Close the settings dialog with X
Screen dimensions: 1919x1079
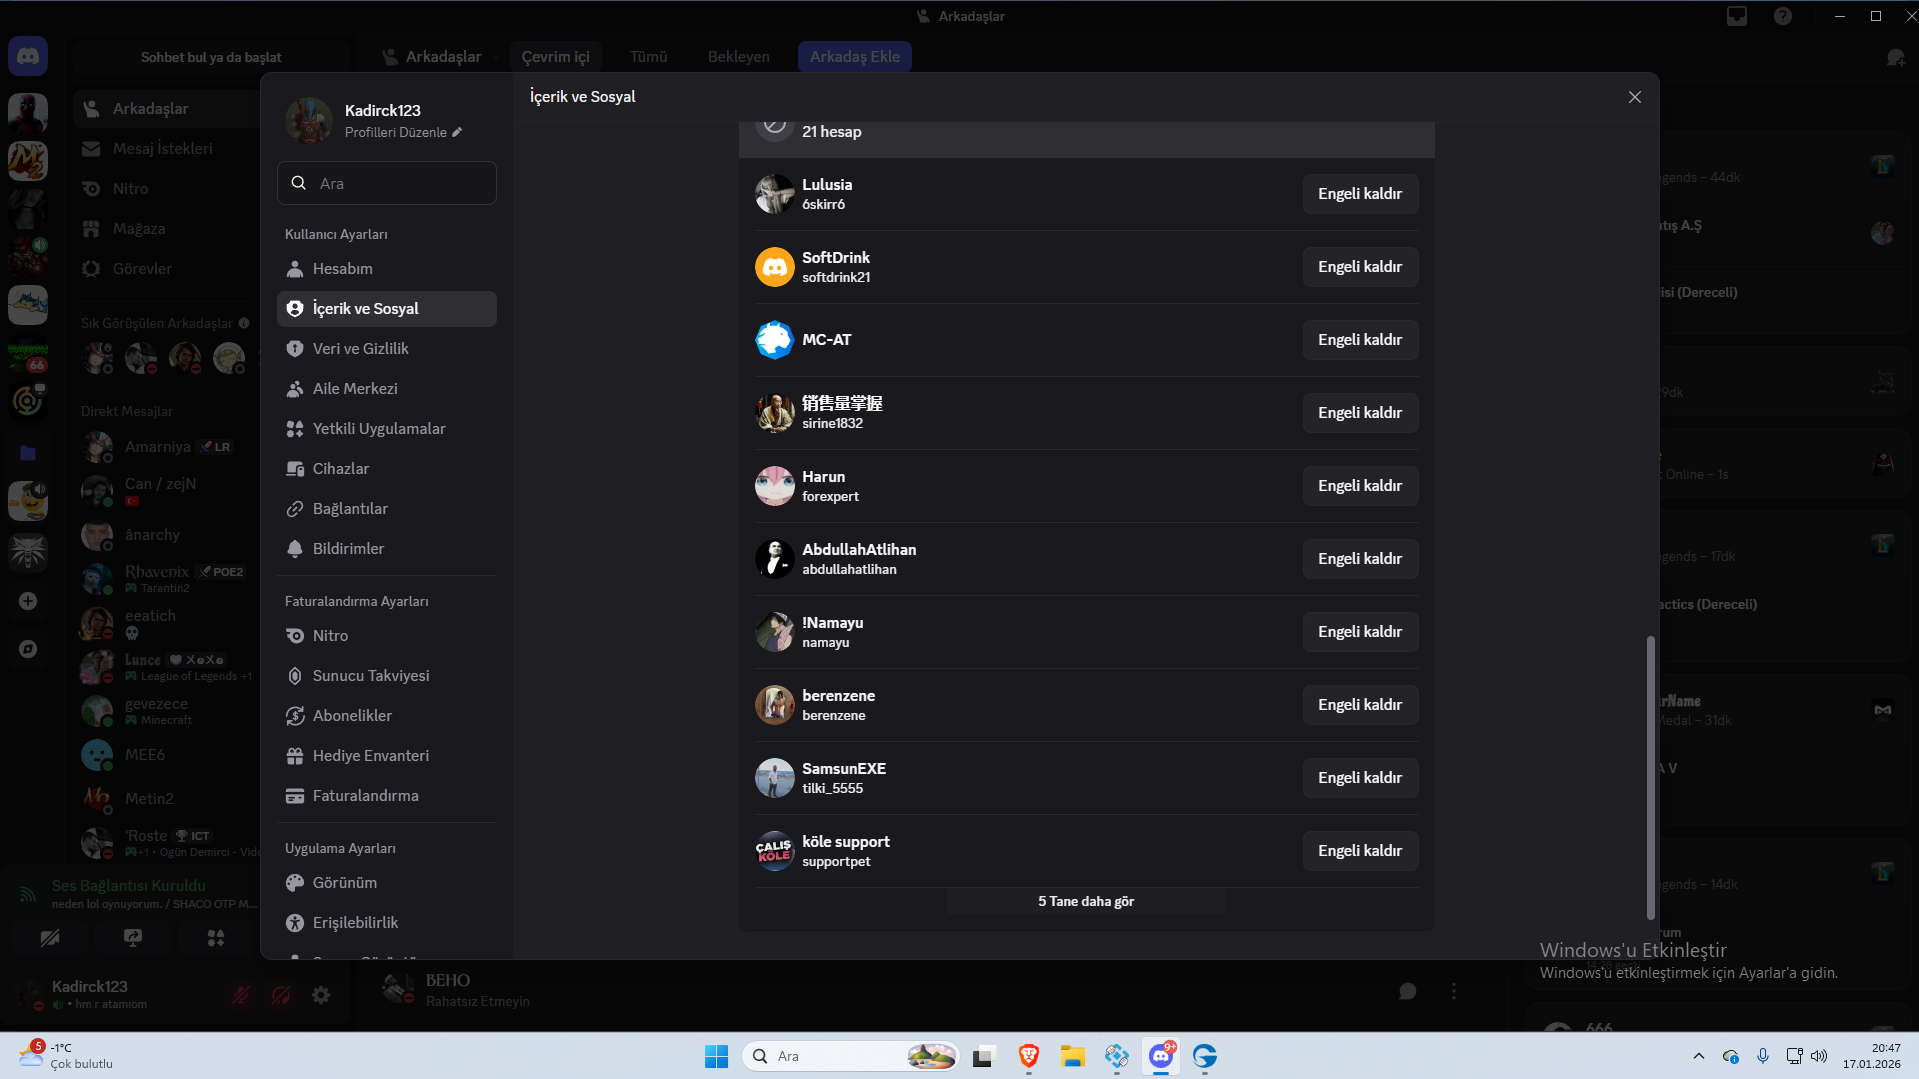[x=1635, y=97]
